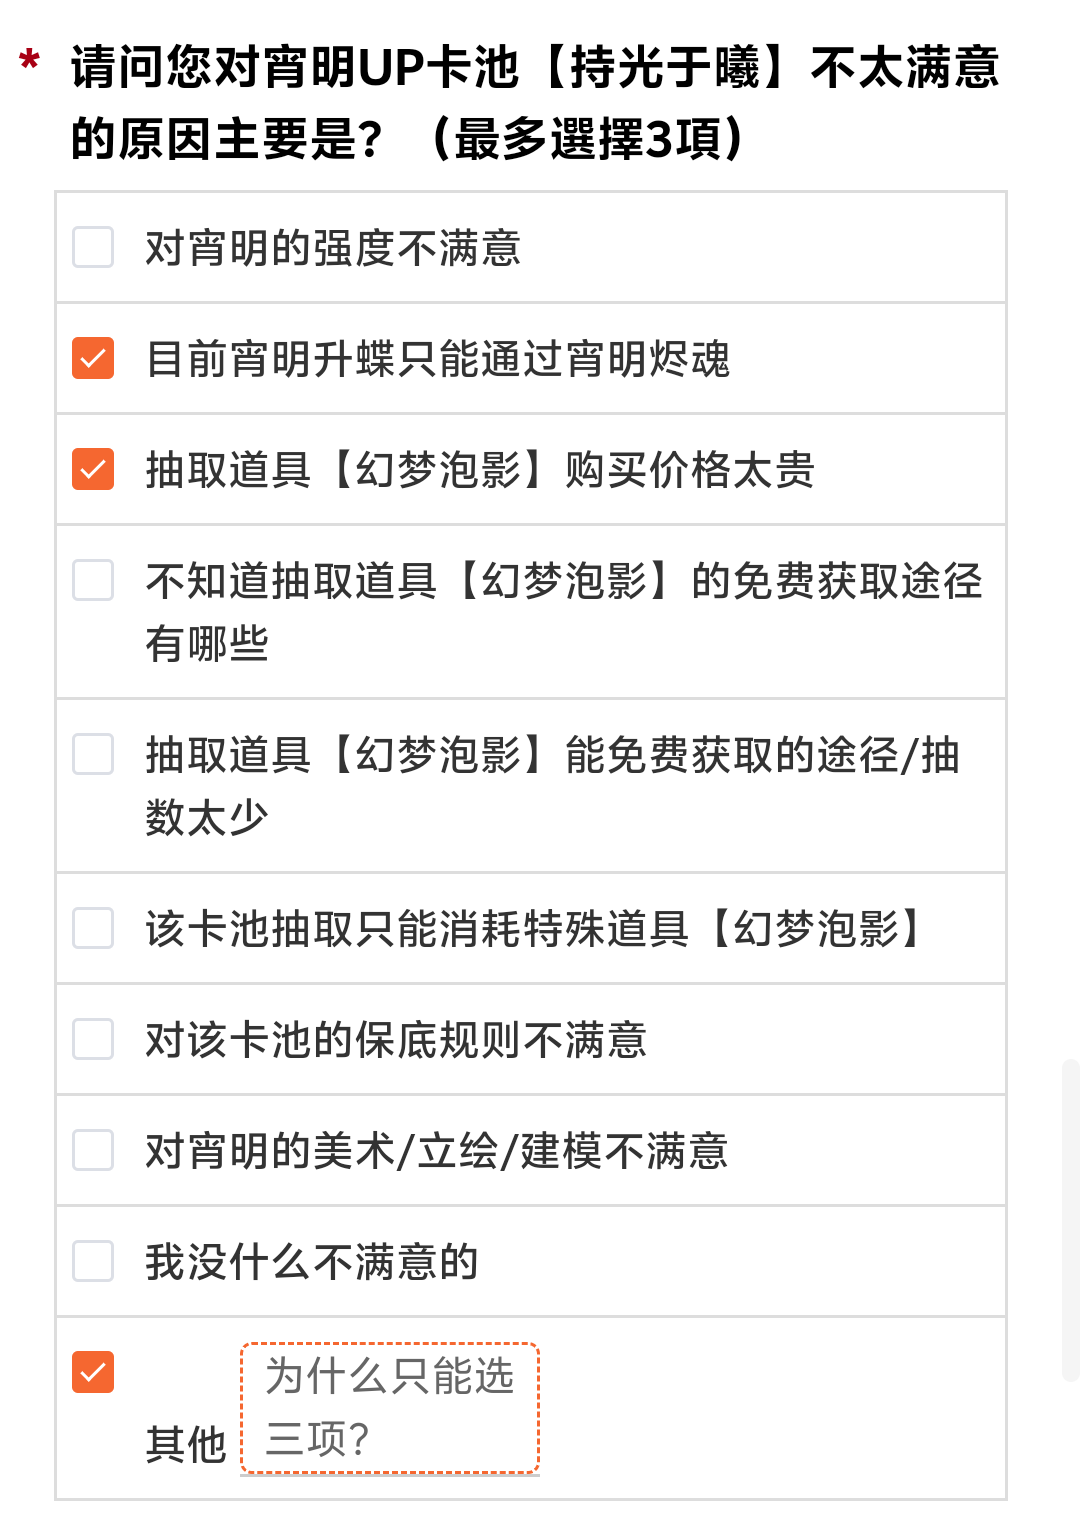Uncheck the orange checkbox beside 其他

93,1372
